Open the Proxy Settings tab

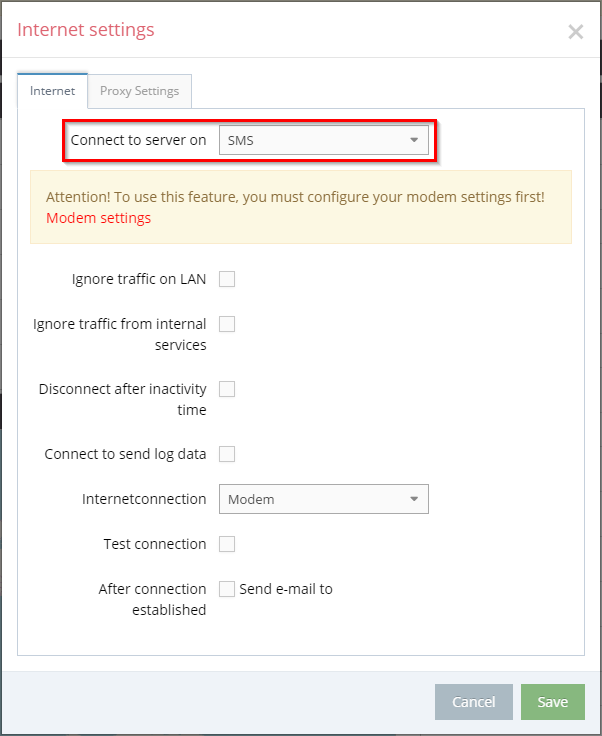139,91
